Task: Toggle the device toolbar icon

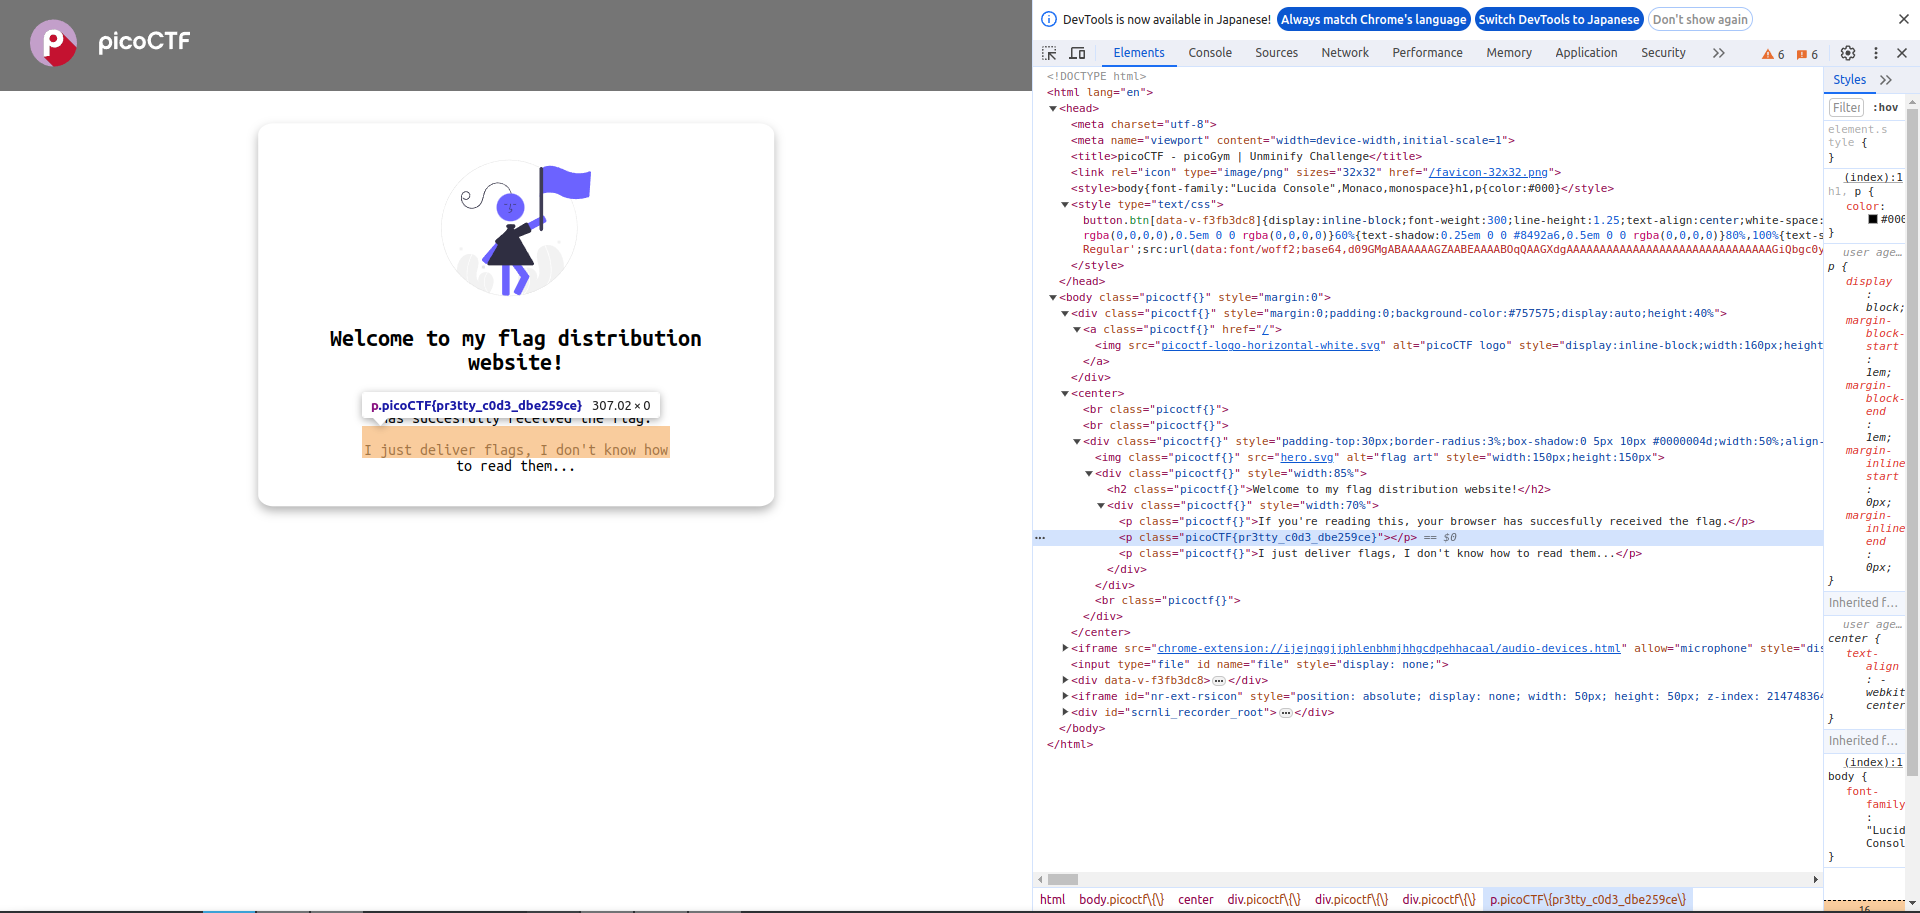Action: click(x=1077, y=53)
